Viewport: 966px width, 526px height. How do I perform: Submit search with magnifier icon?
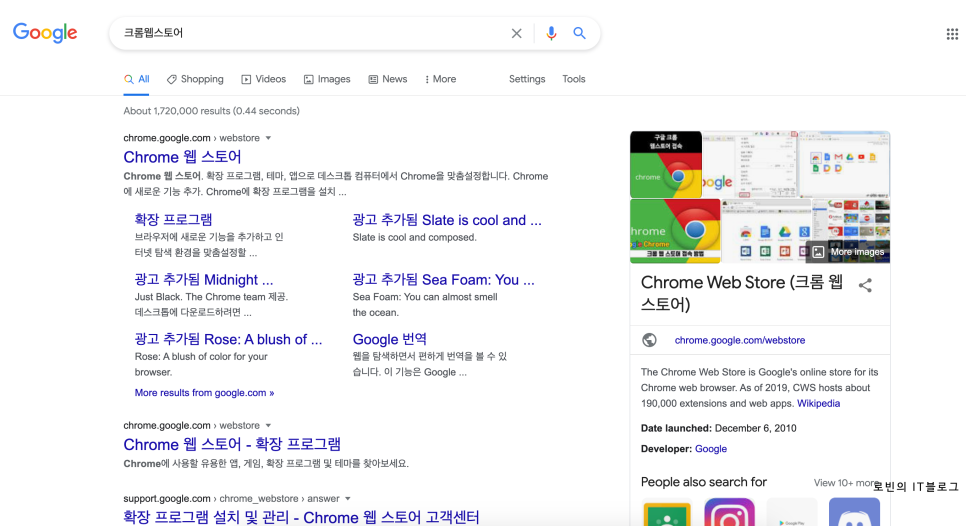tap(579, 33)
